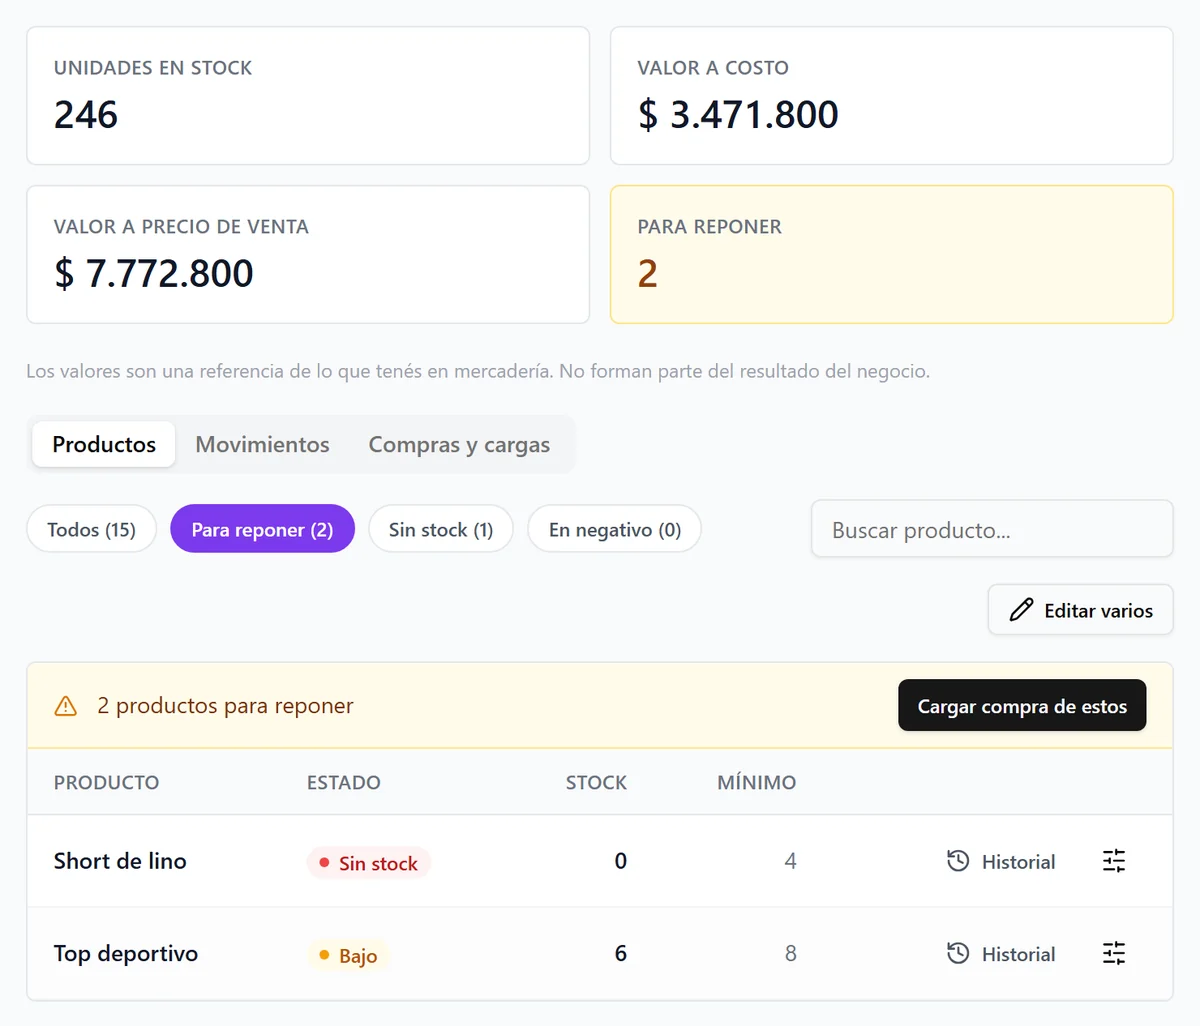Click the Valor a costo card
Viewport: 1200px width, 1026px height.
point(891,96)
